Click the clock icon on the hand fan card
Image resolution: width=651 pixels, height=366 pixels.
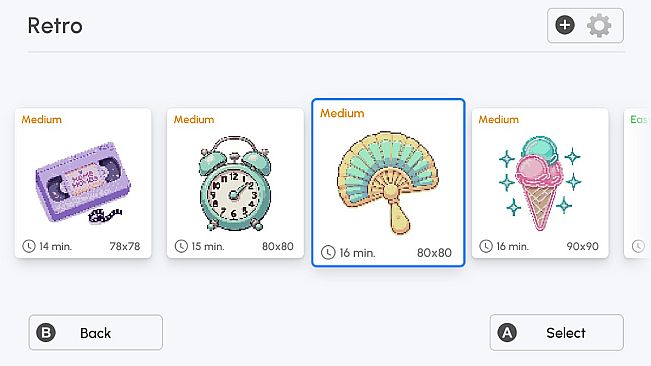point(328,252)
